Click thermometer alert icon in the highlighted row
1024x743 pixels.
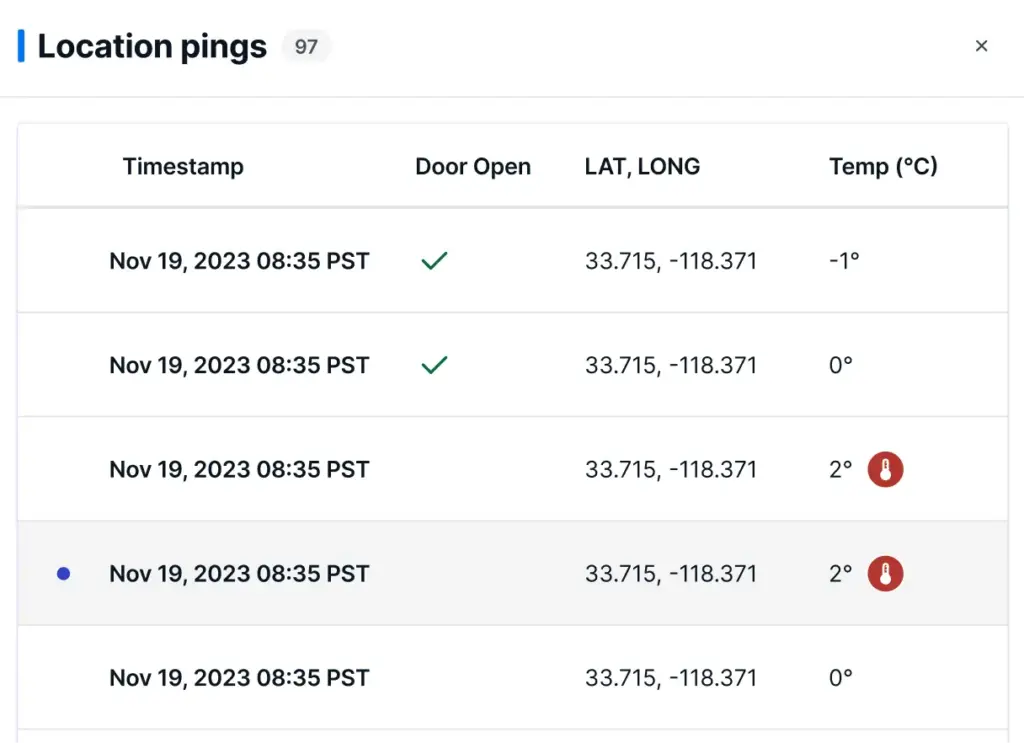coord(885,574)
